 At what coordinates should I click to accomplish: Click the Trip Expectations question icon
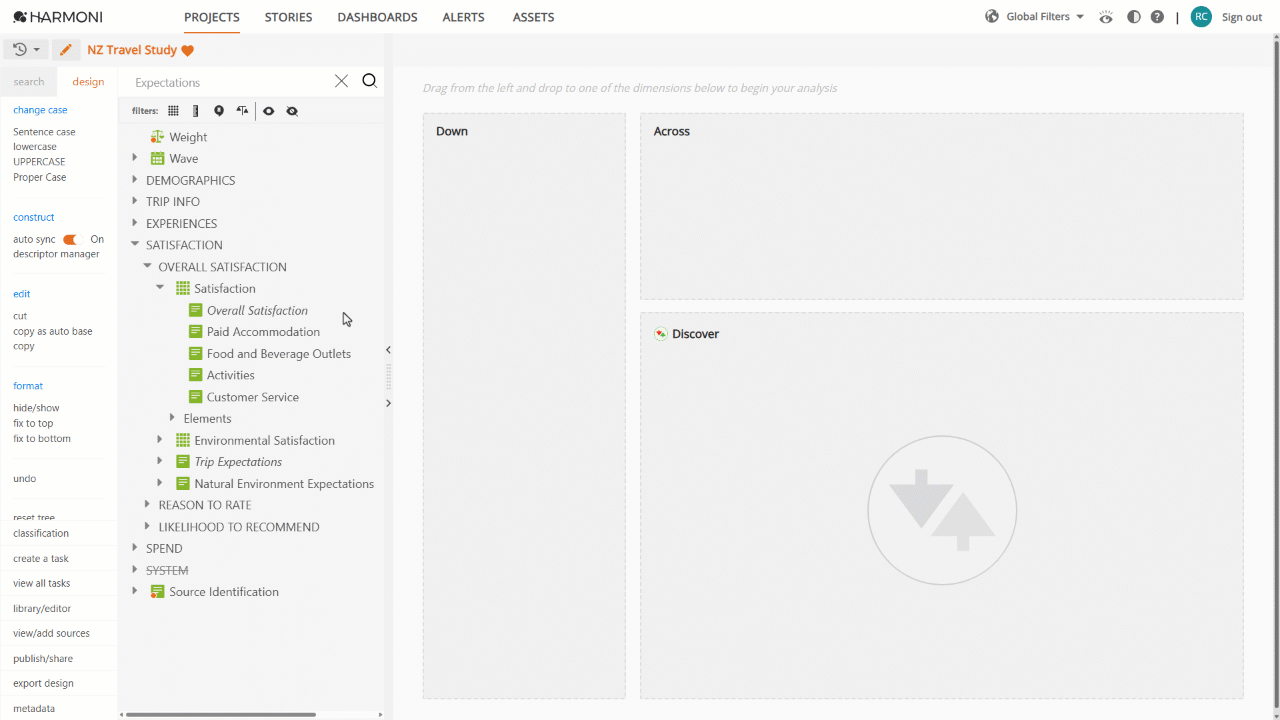(183, 462)
